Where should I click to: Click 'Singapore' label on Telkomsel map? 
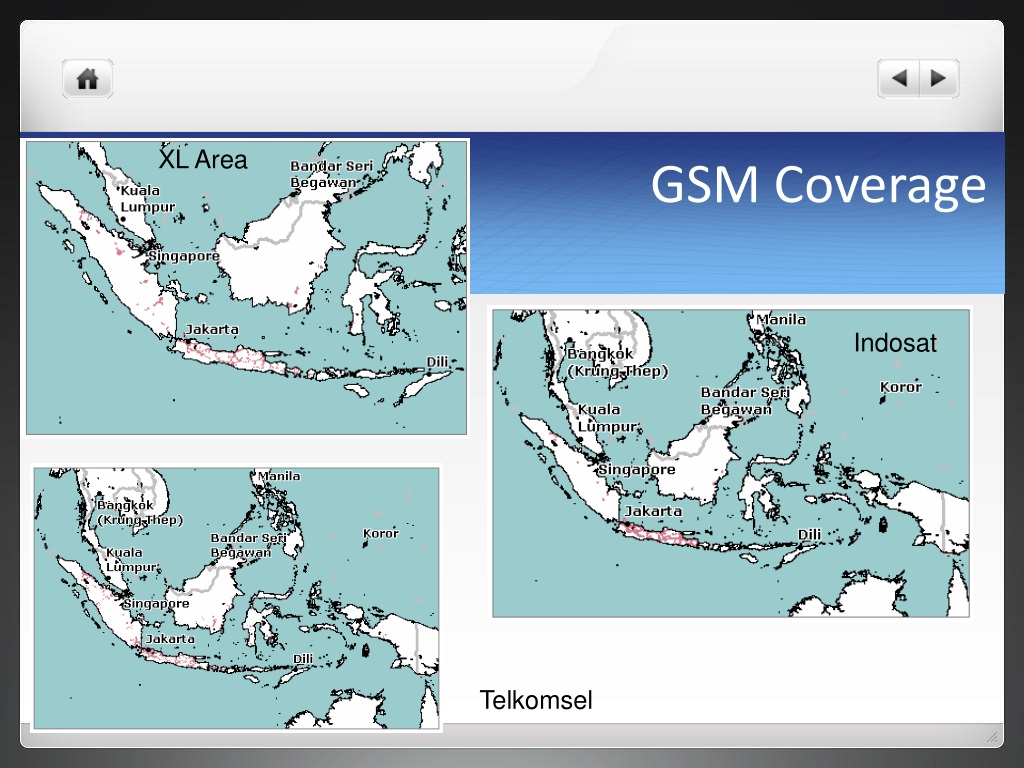(x=156, y=603)
